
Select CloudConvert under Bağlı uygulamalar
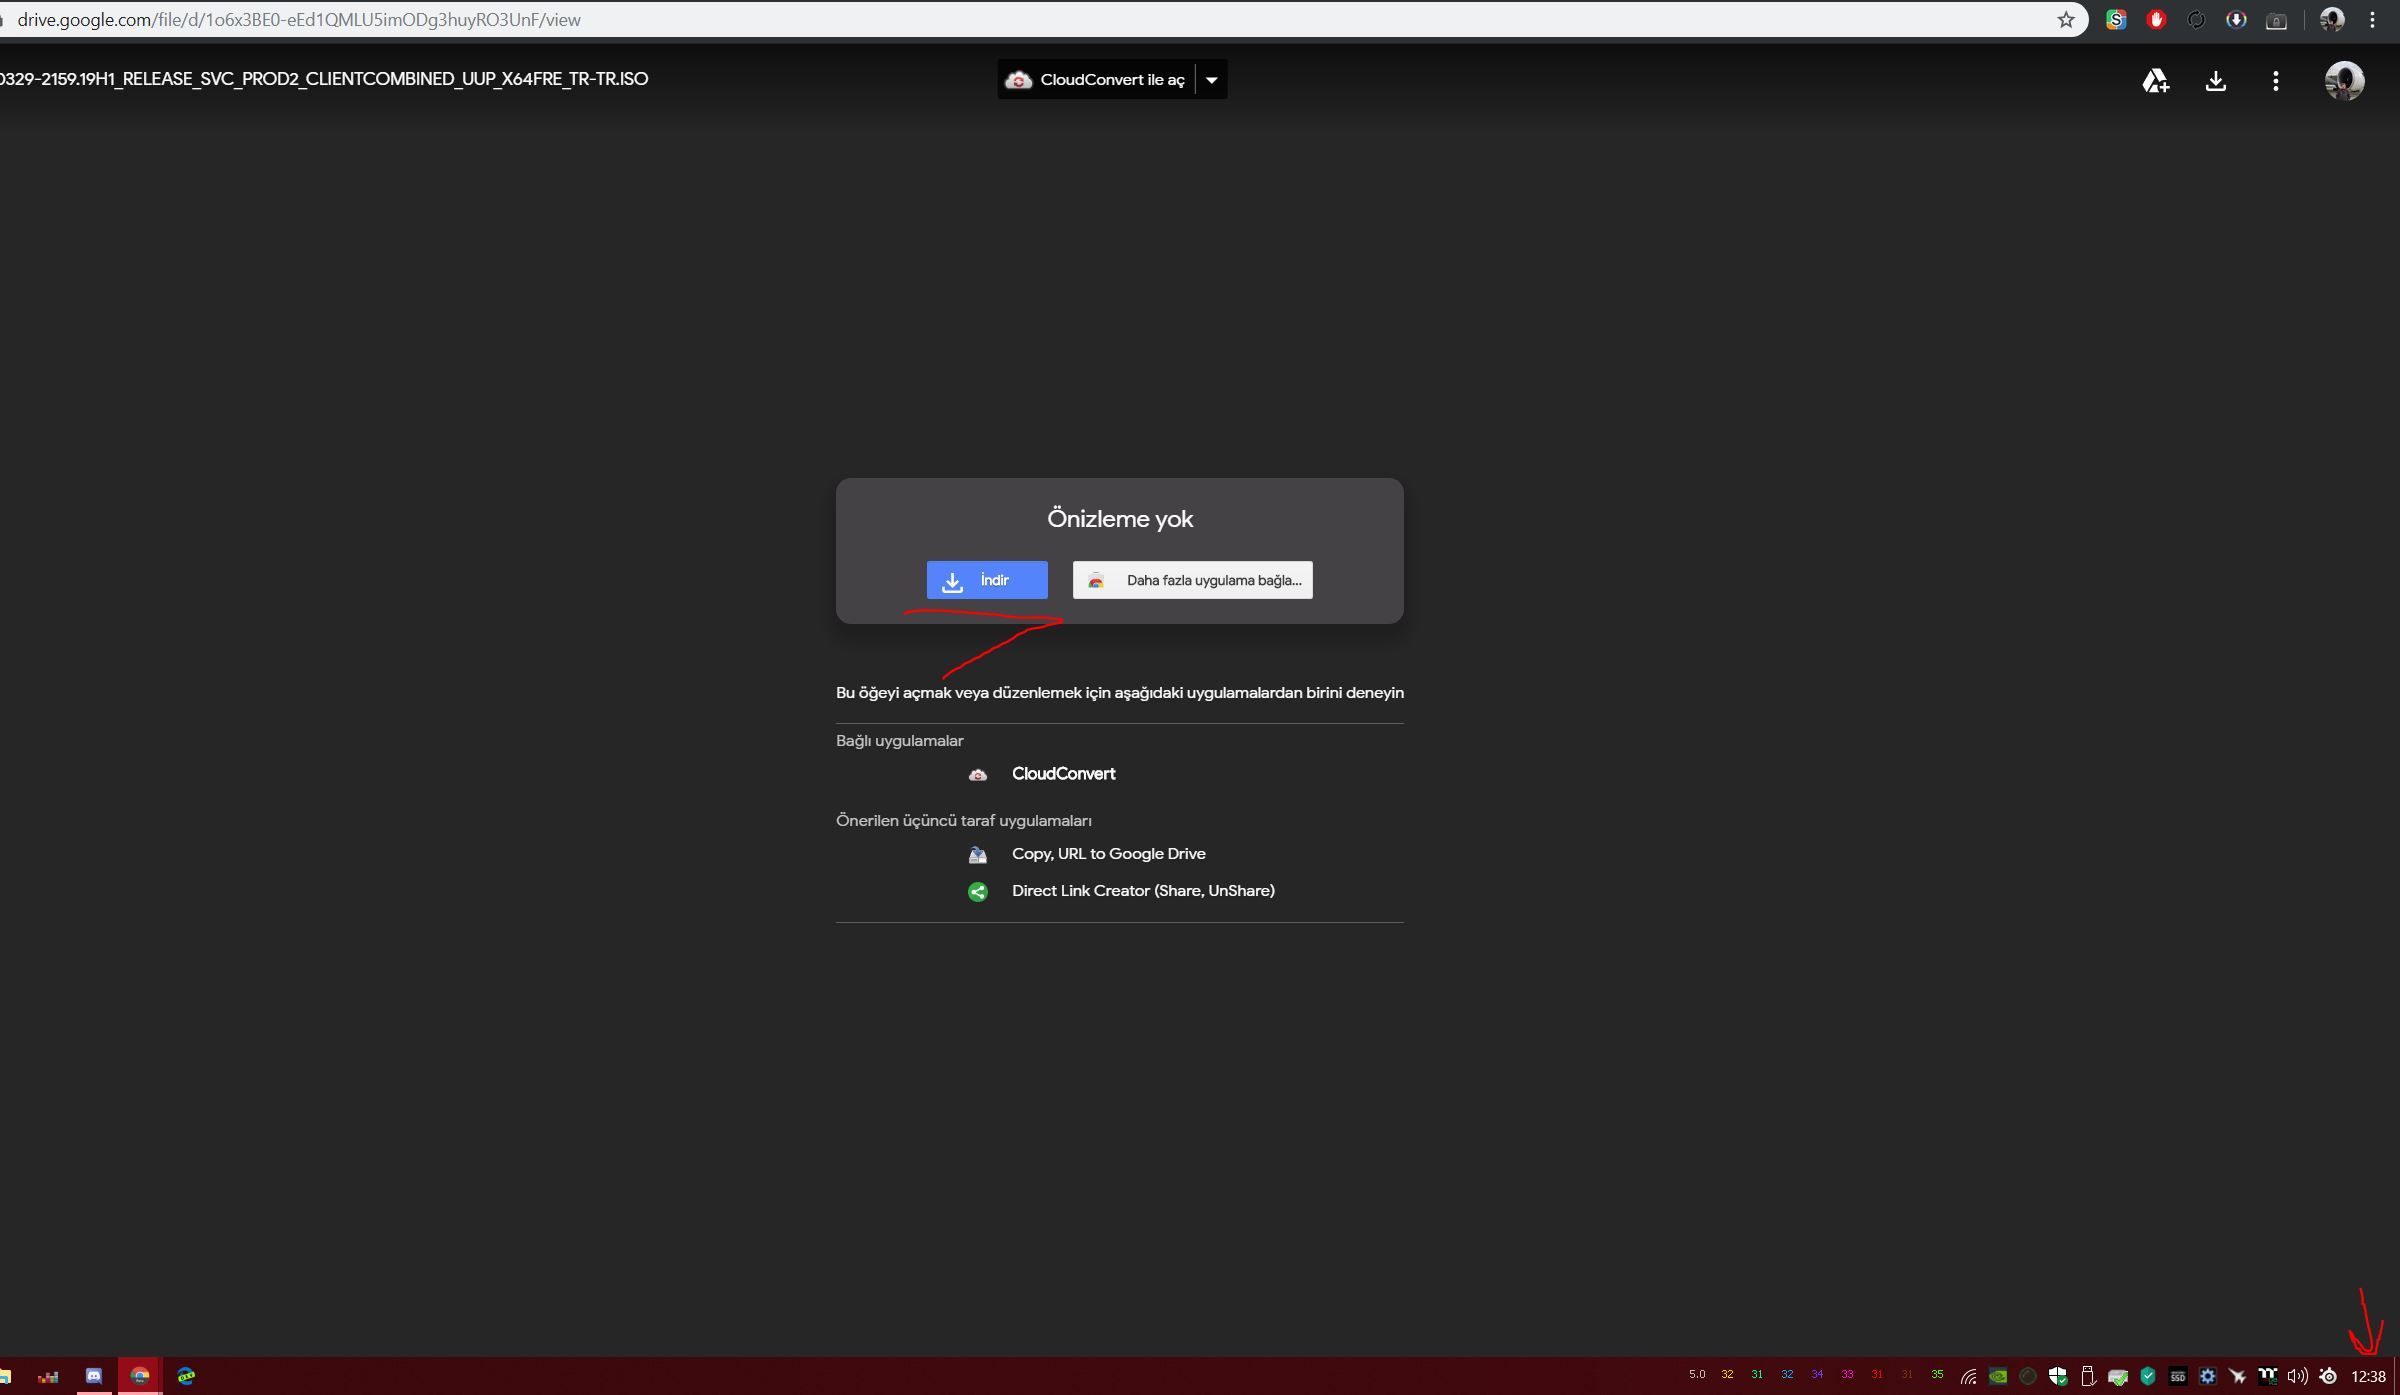pos(1063,774)
